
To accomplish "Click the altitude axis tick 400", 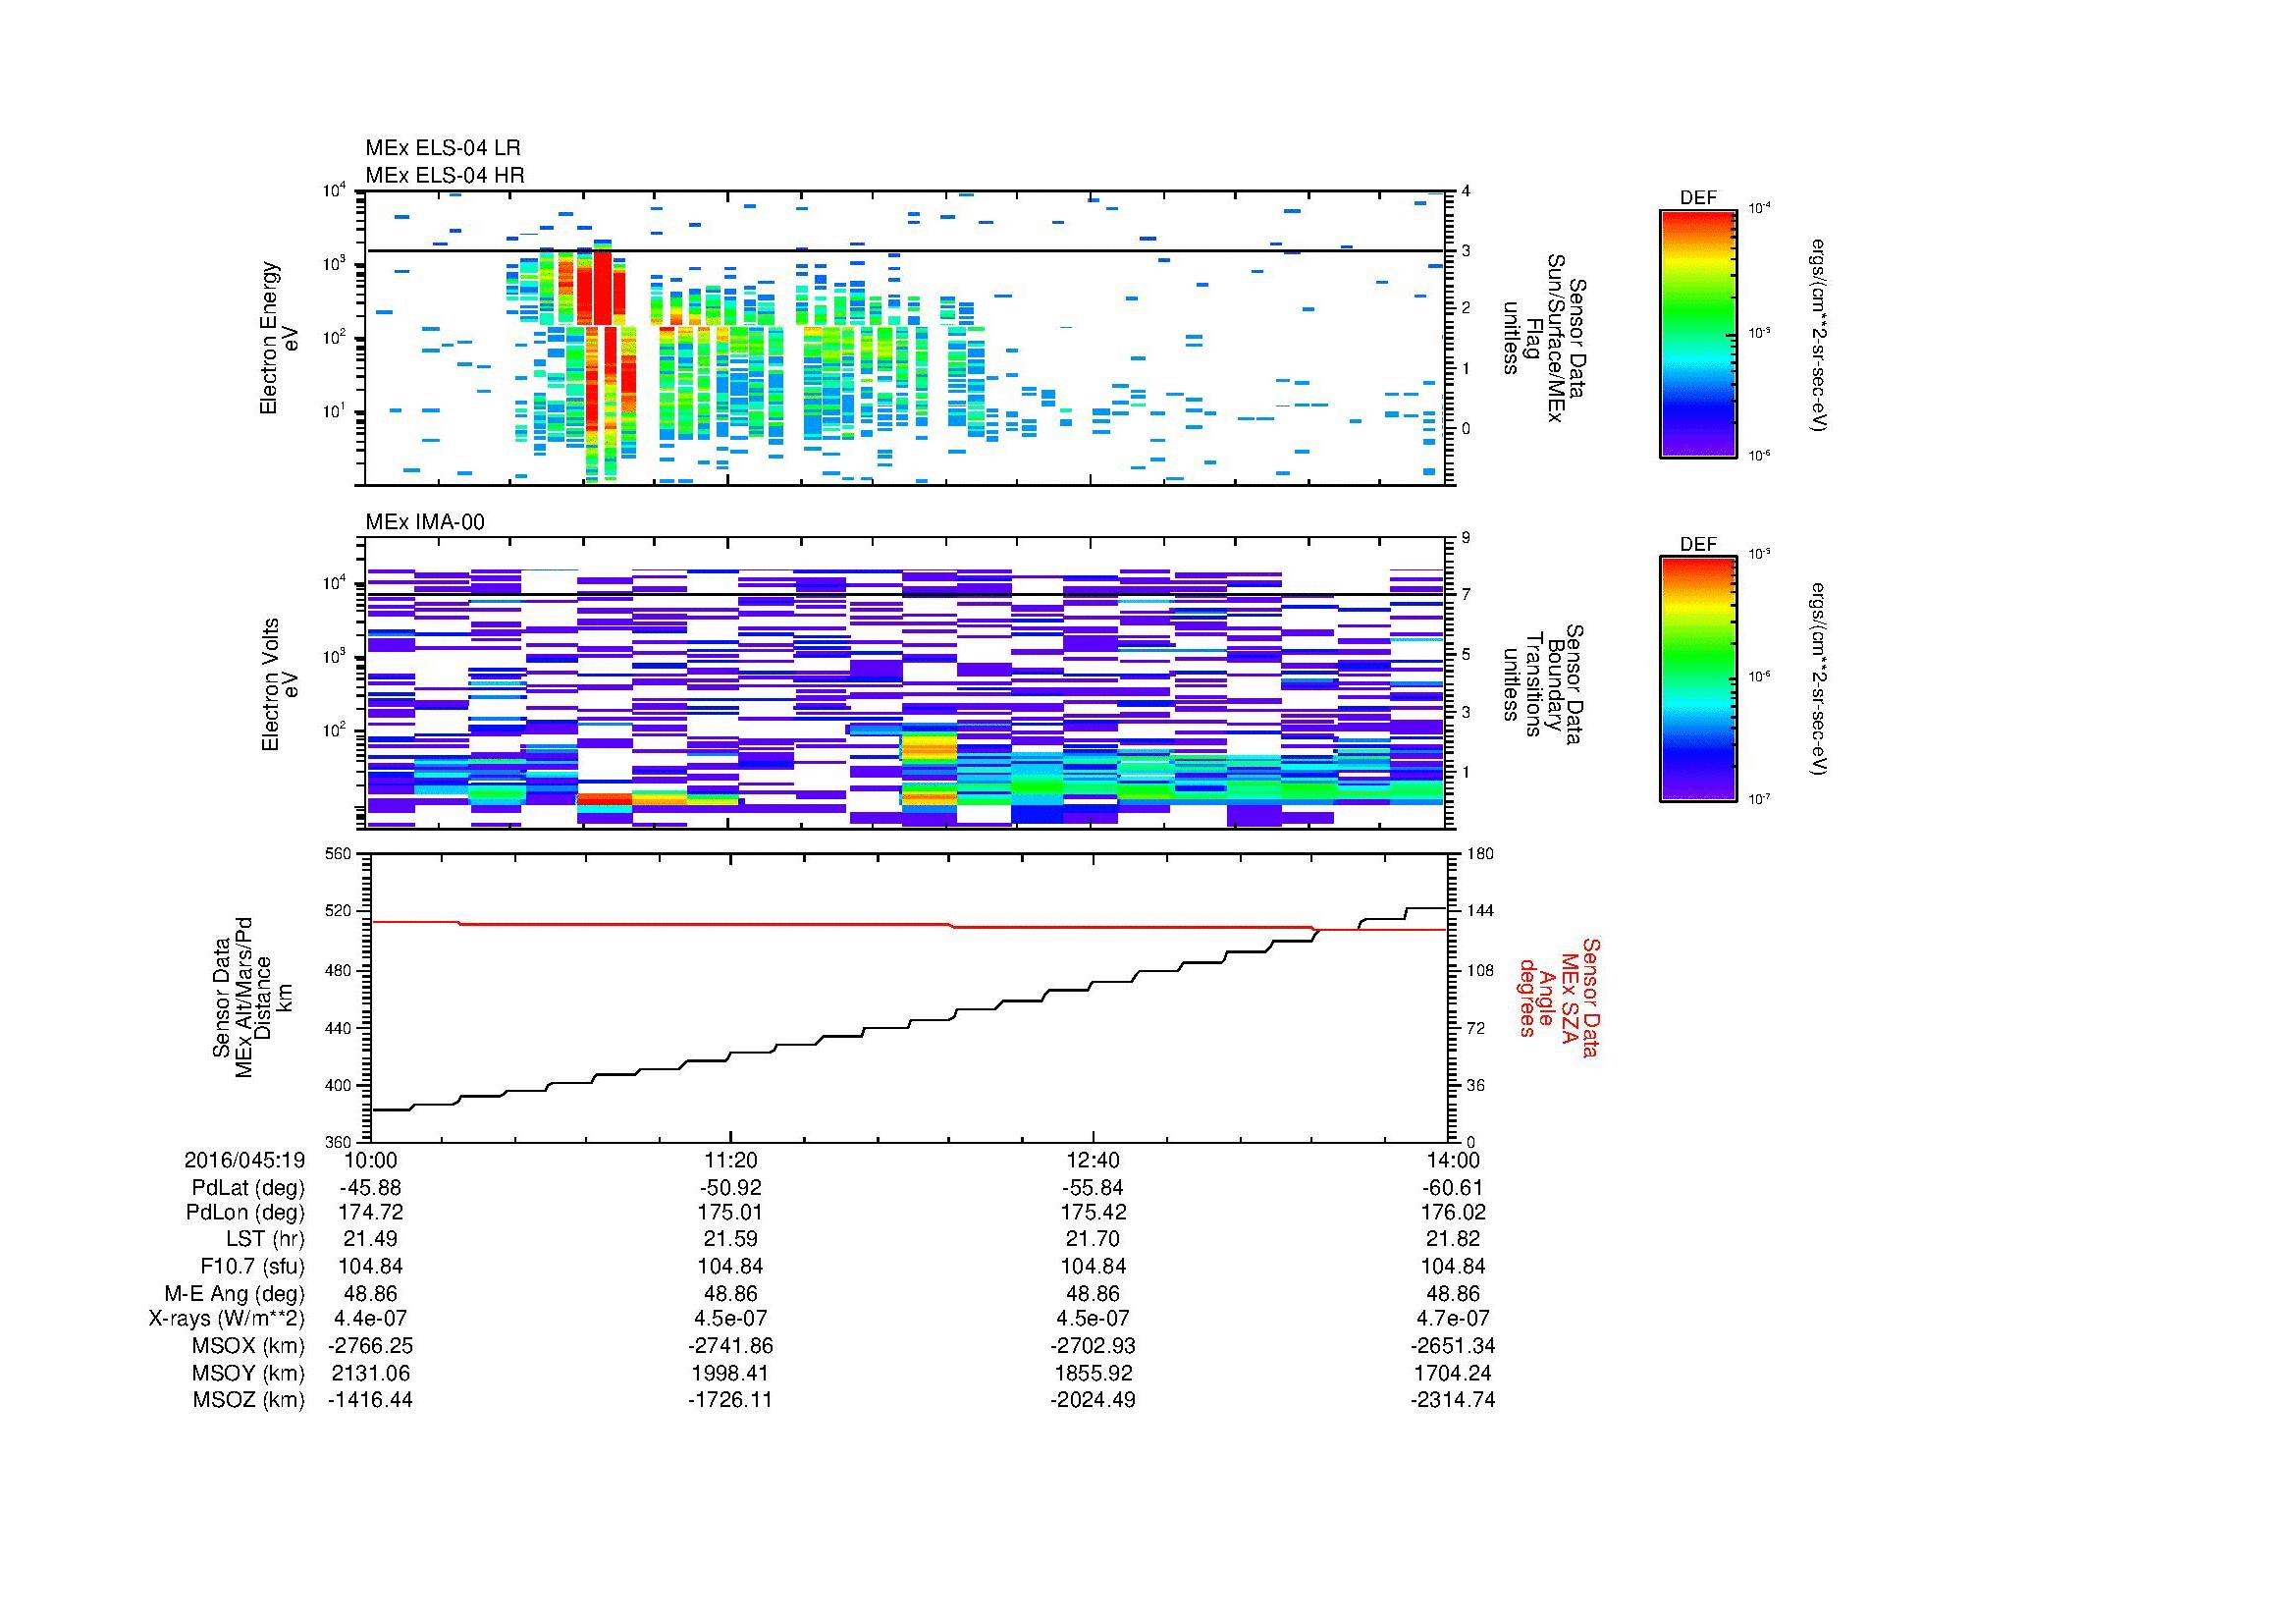I will pyautogui.click(x=338, y=1085).
